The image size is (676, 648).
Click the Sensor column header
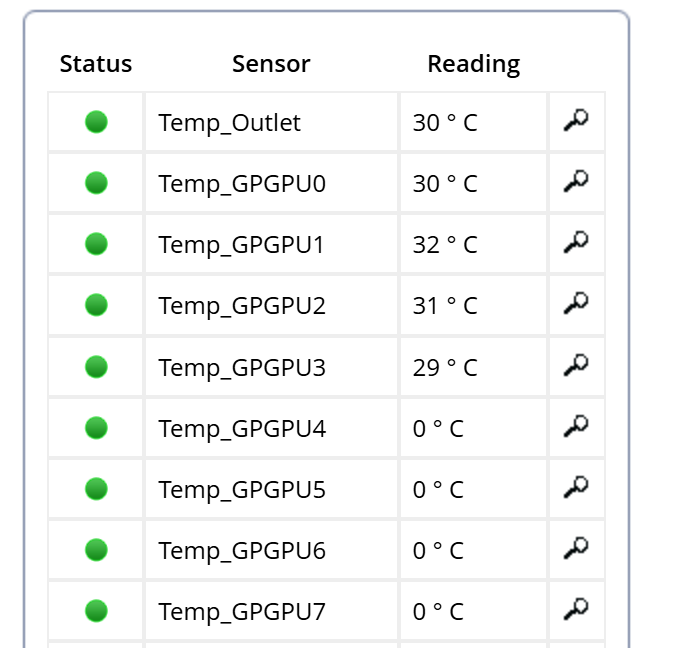[271, 64]
